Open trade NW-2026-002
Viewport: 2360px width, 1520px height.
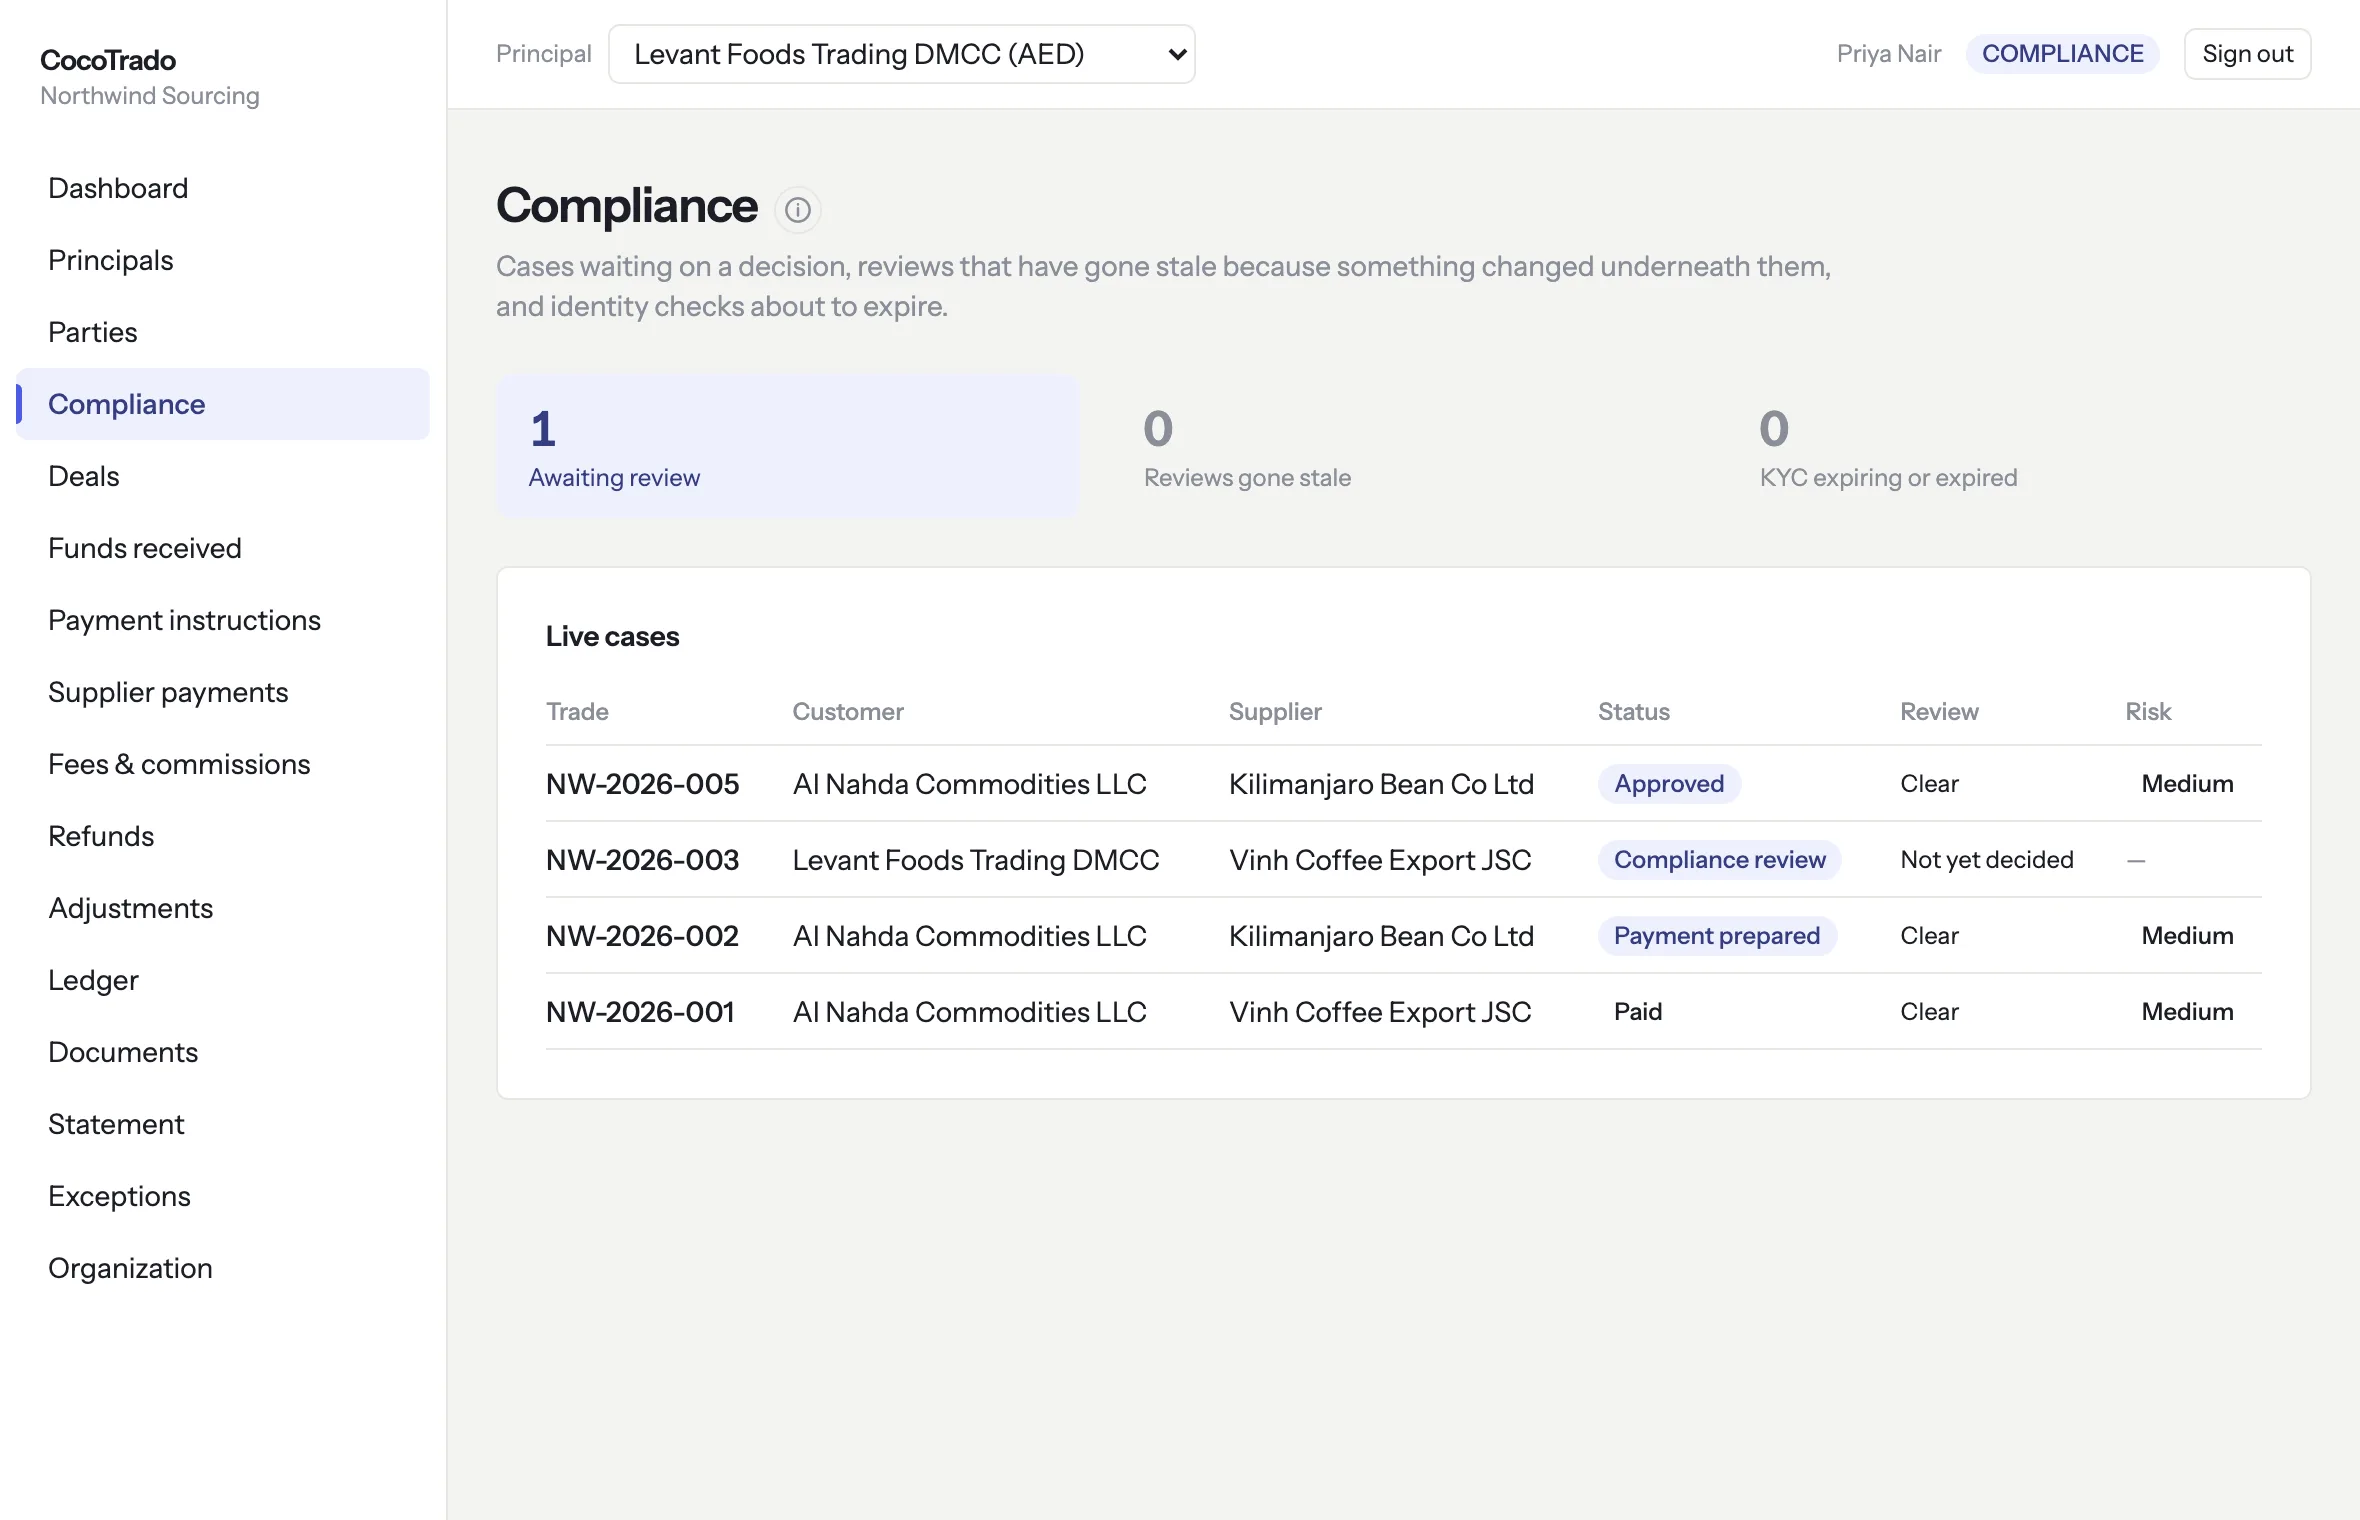pyautogui.click(x=642, y=936)
